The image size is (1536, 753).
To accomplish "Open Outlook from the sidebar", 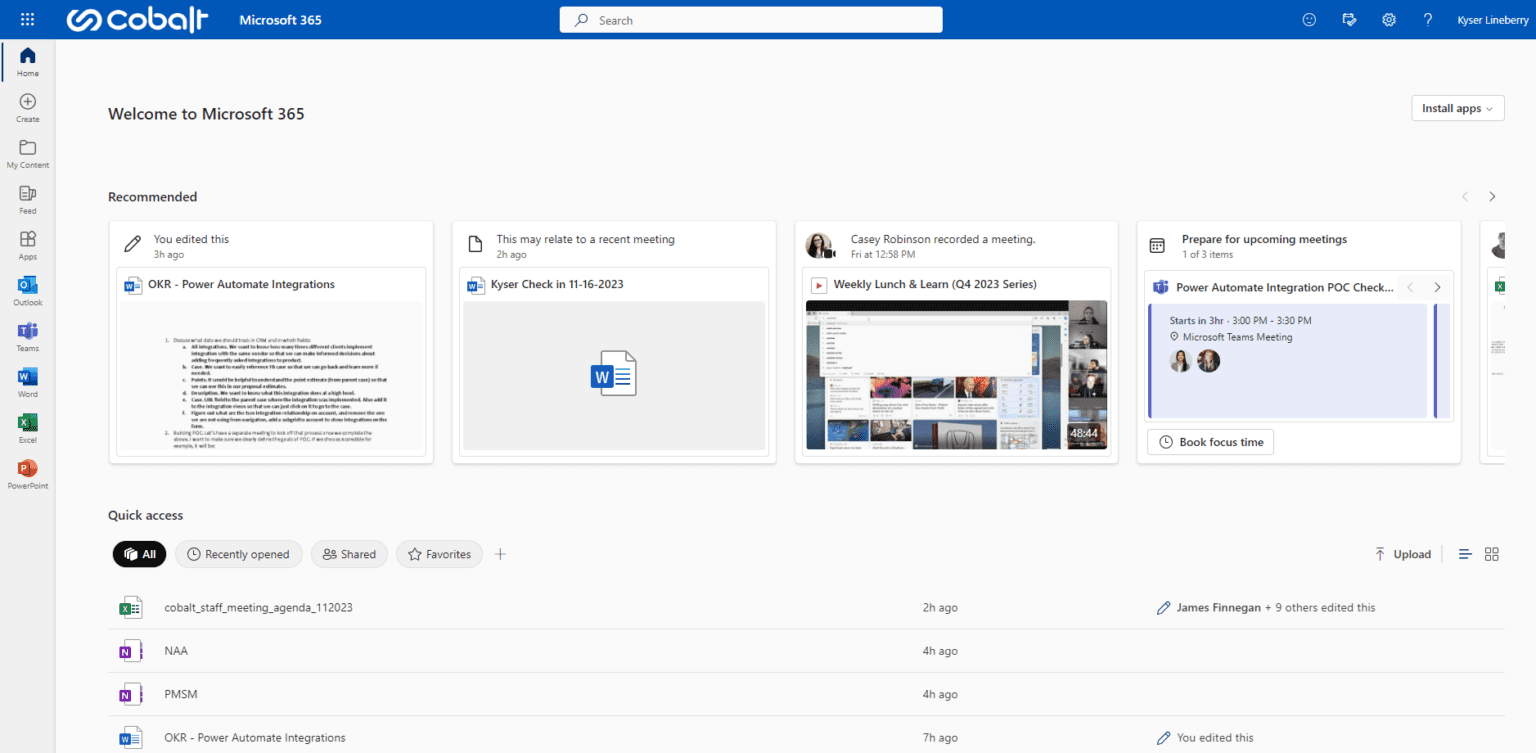I will (27, 291).
